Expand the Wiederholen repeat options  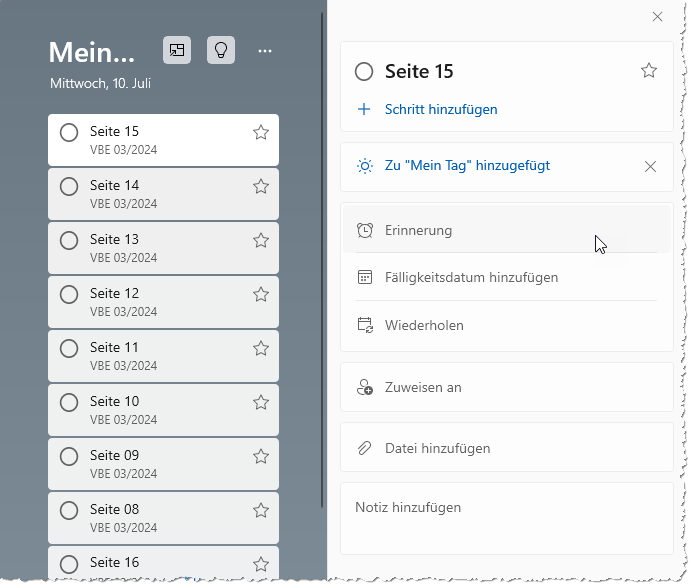[x=424, y=325]
